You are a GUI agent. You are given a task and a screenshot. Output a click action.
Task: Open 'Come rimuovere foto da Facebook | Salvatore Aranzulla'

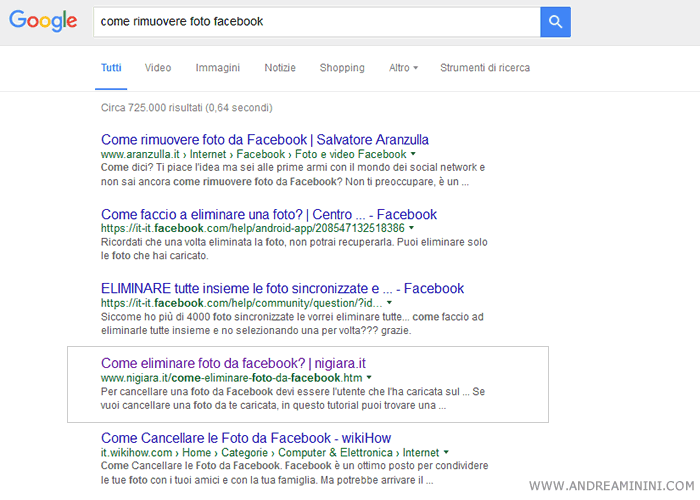coord(265,140)
